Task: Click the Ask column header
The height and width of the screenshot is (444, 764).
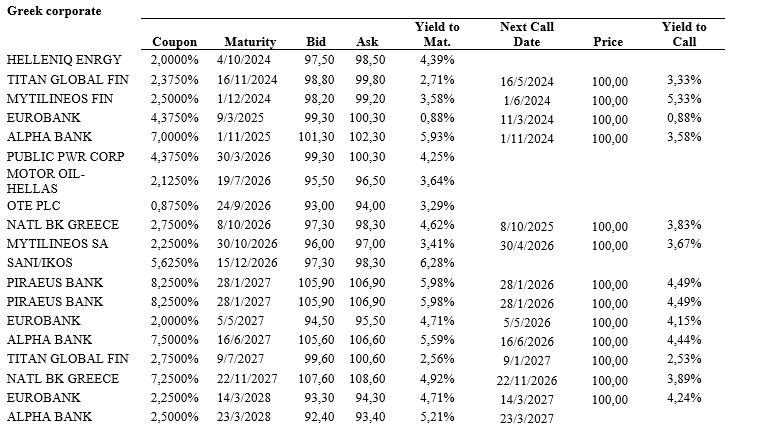Action: (x=367, y=42)
